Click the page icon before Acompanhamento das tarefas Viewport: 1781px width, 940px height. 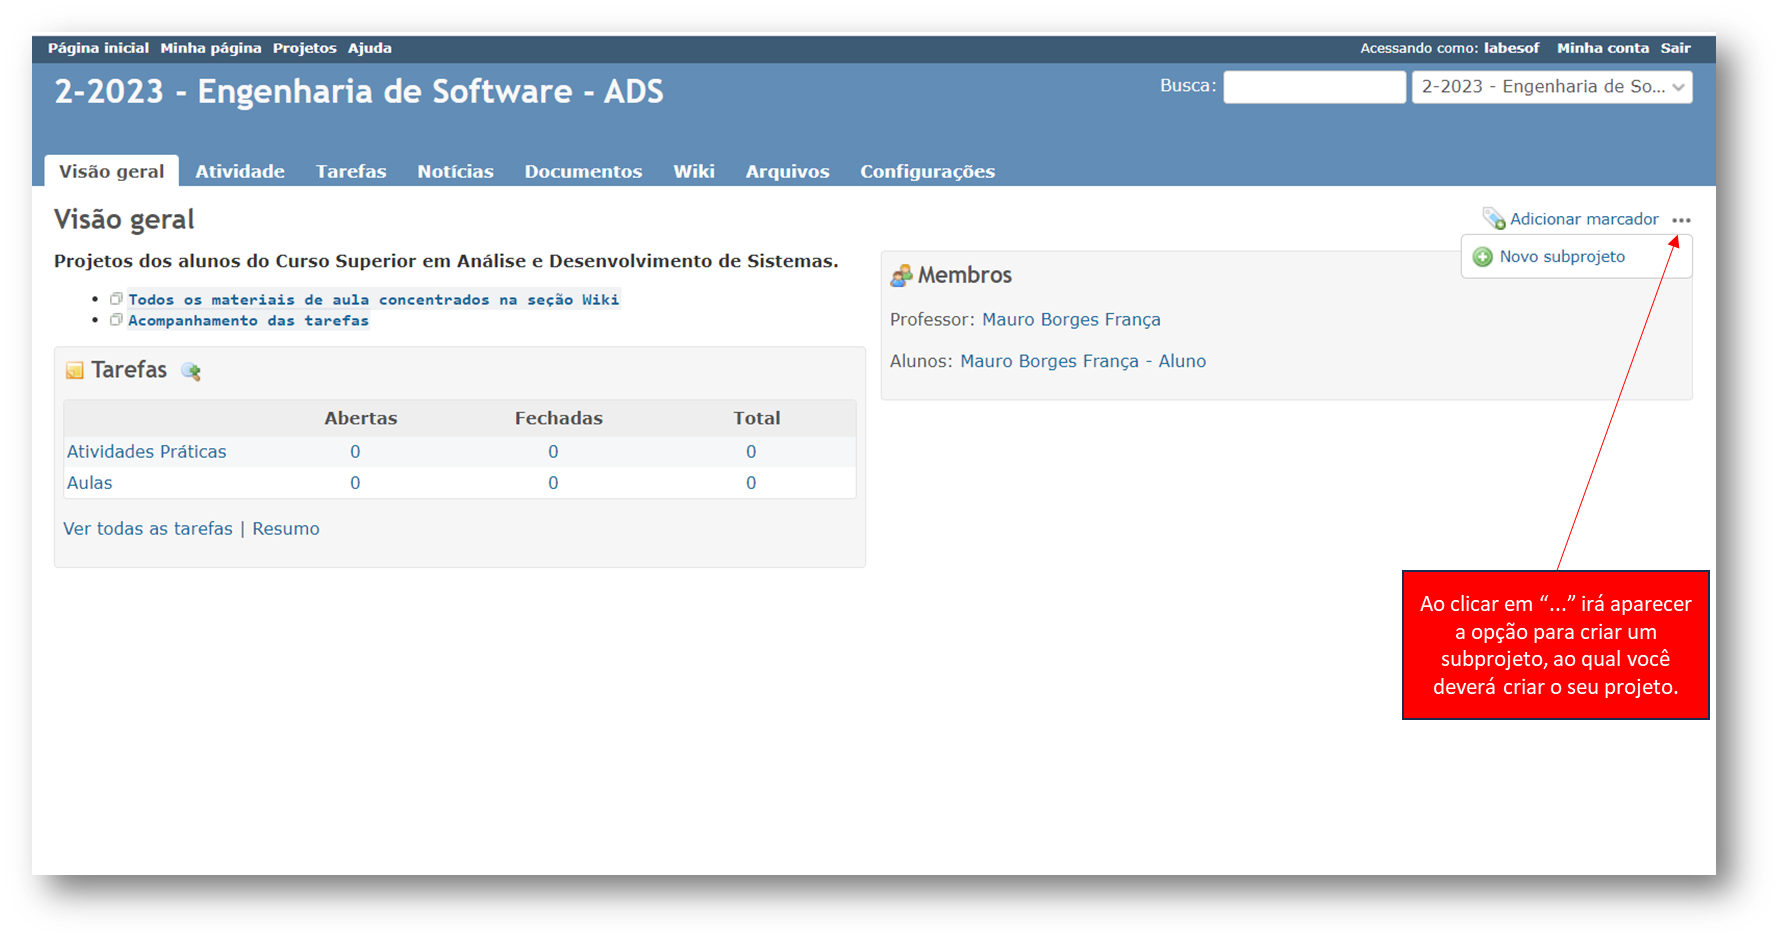[x=116, y=320]
